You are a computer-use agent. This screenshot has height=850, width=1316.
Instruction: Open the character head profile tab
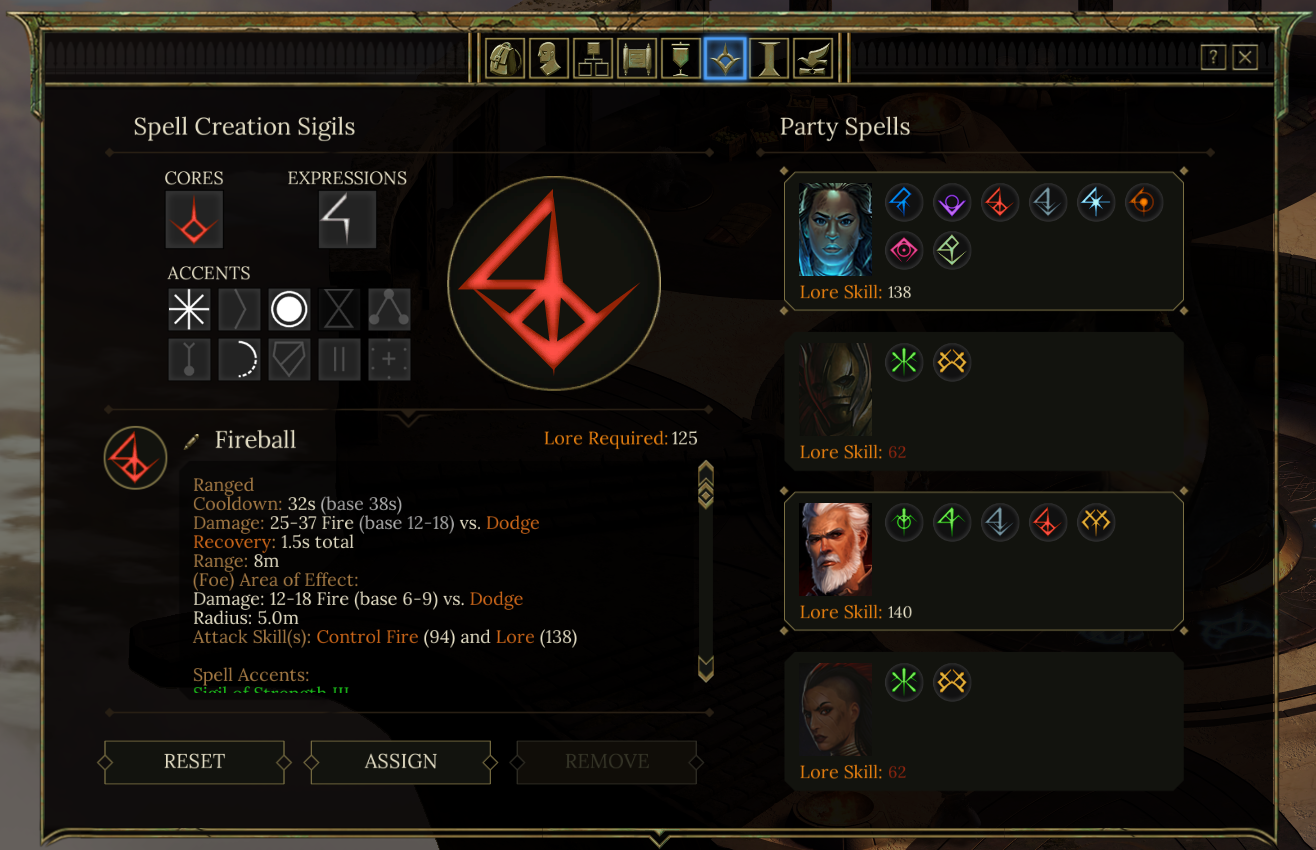549,59
